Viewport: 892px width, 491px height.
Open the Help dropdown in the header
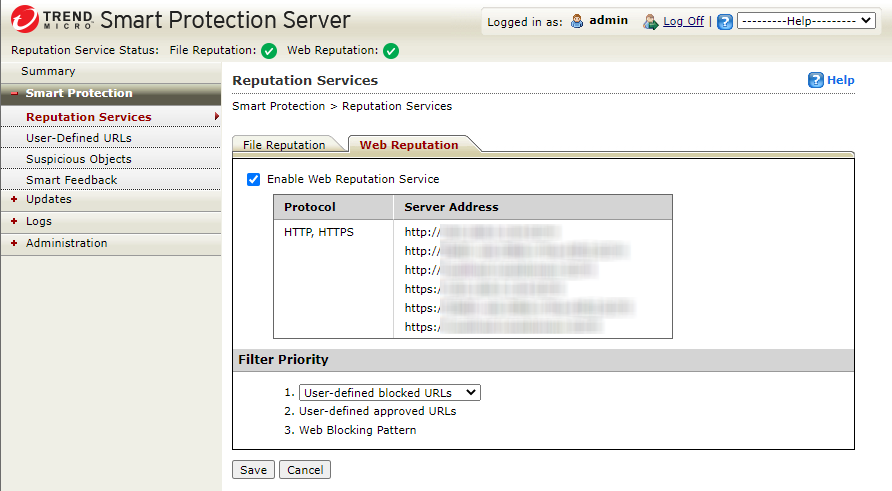tap(805, 21)
